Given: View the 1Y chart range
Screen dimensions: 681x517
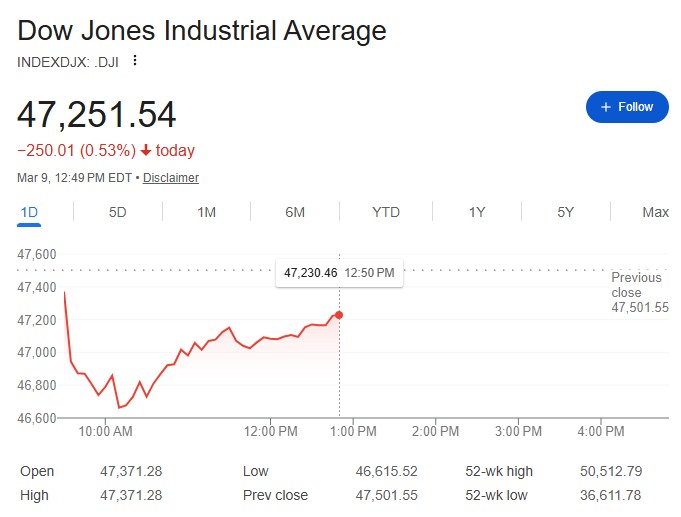Looking at the screenshot, I should pos(477,212).
